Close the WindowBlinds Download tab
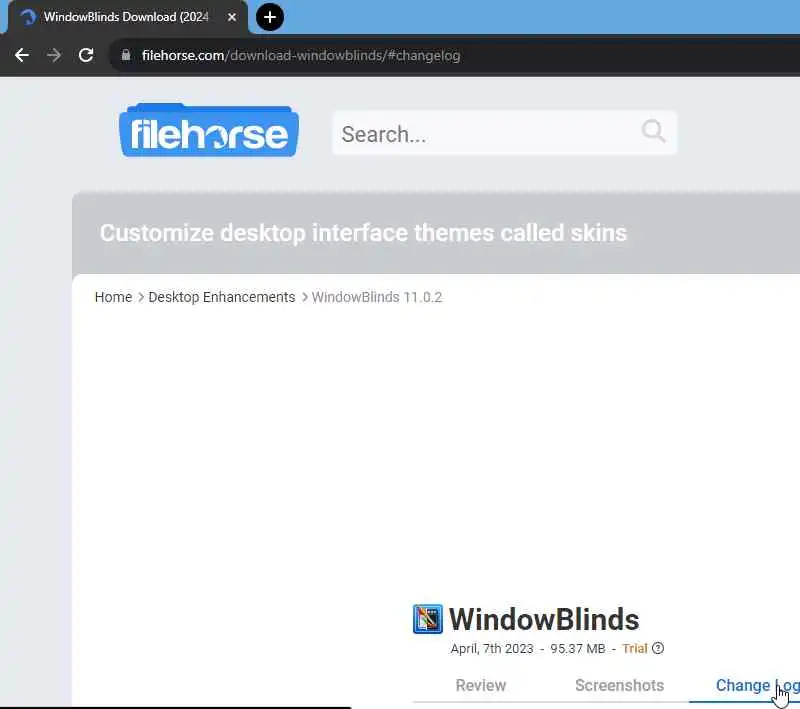This screenshot has width=800, height=709. click(232, 17)
